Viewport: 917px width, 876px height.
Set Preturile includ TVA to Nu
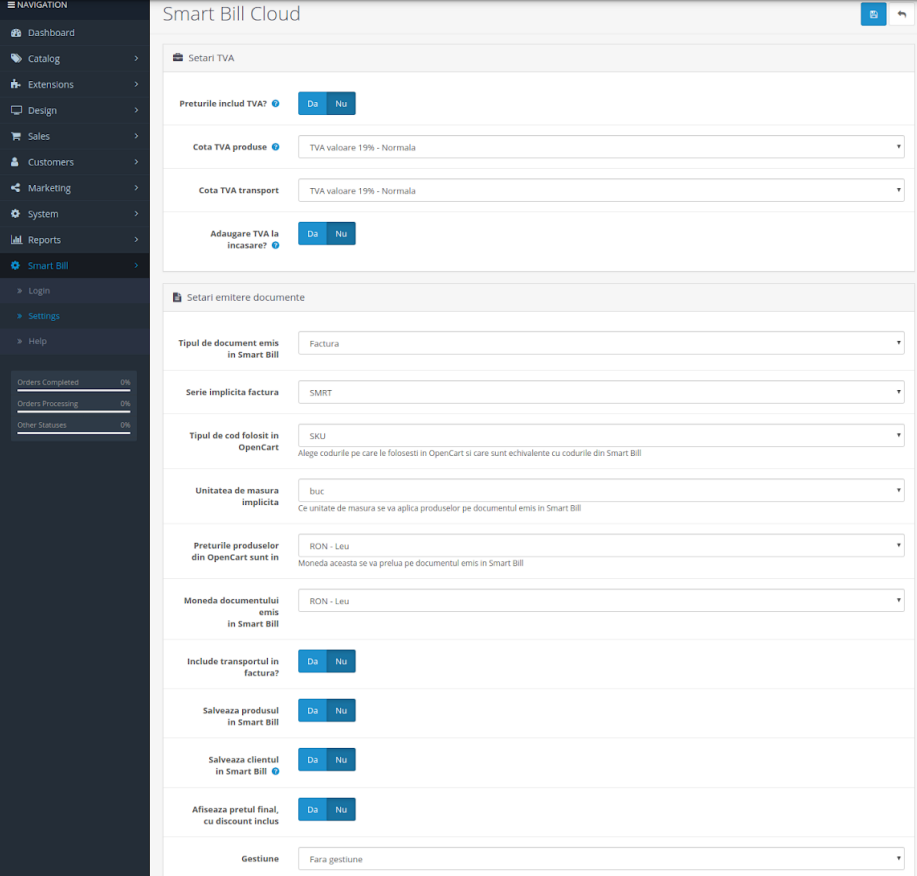point(341,103)
